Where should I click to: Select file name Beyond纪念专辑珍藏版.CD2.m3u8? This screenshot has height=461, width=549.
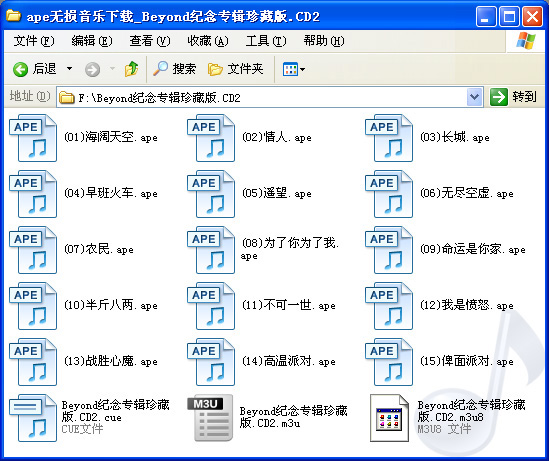pyautogui.click(x=471, y=411)
